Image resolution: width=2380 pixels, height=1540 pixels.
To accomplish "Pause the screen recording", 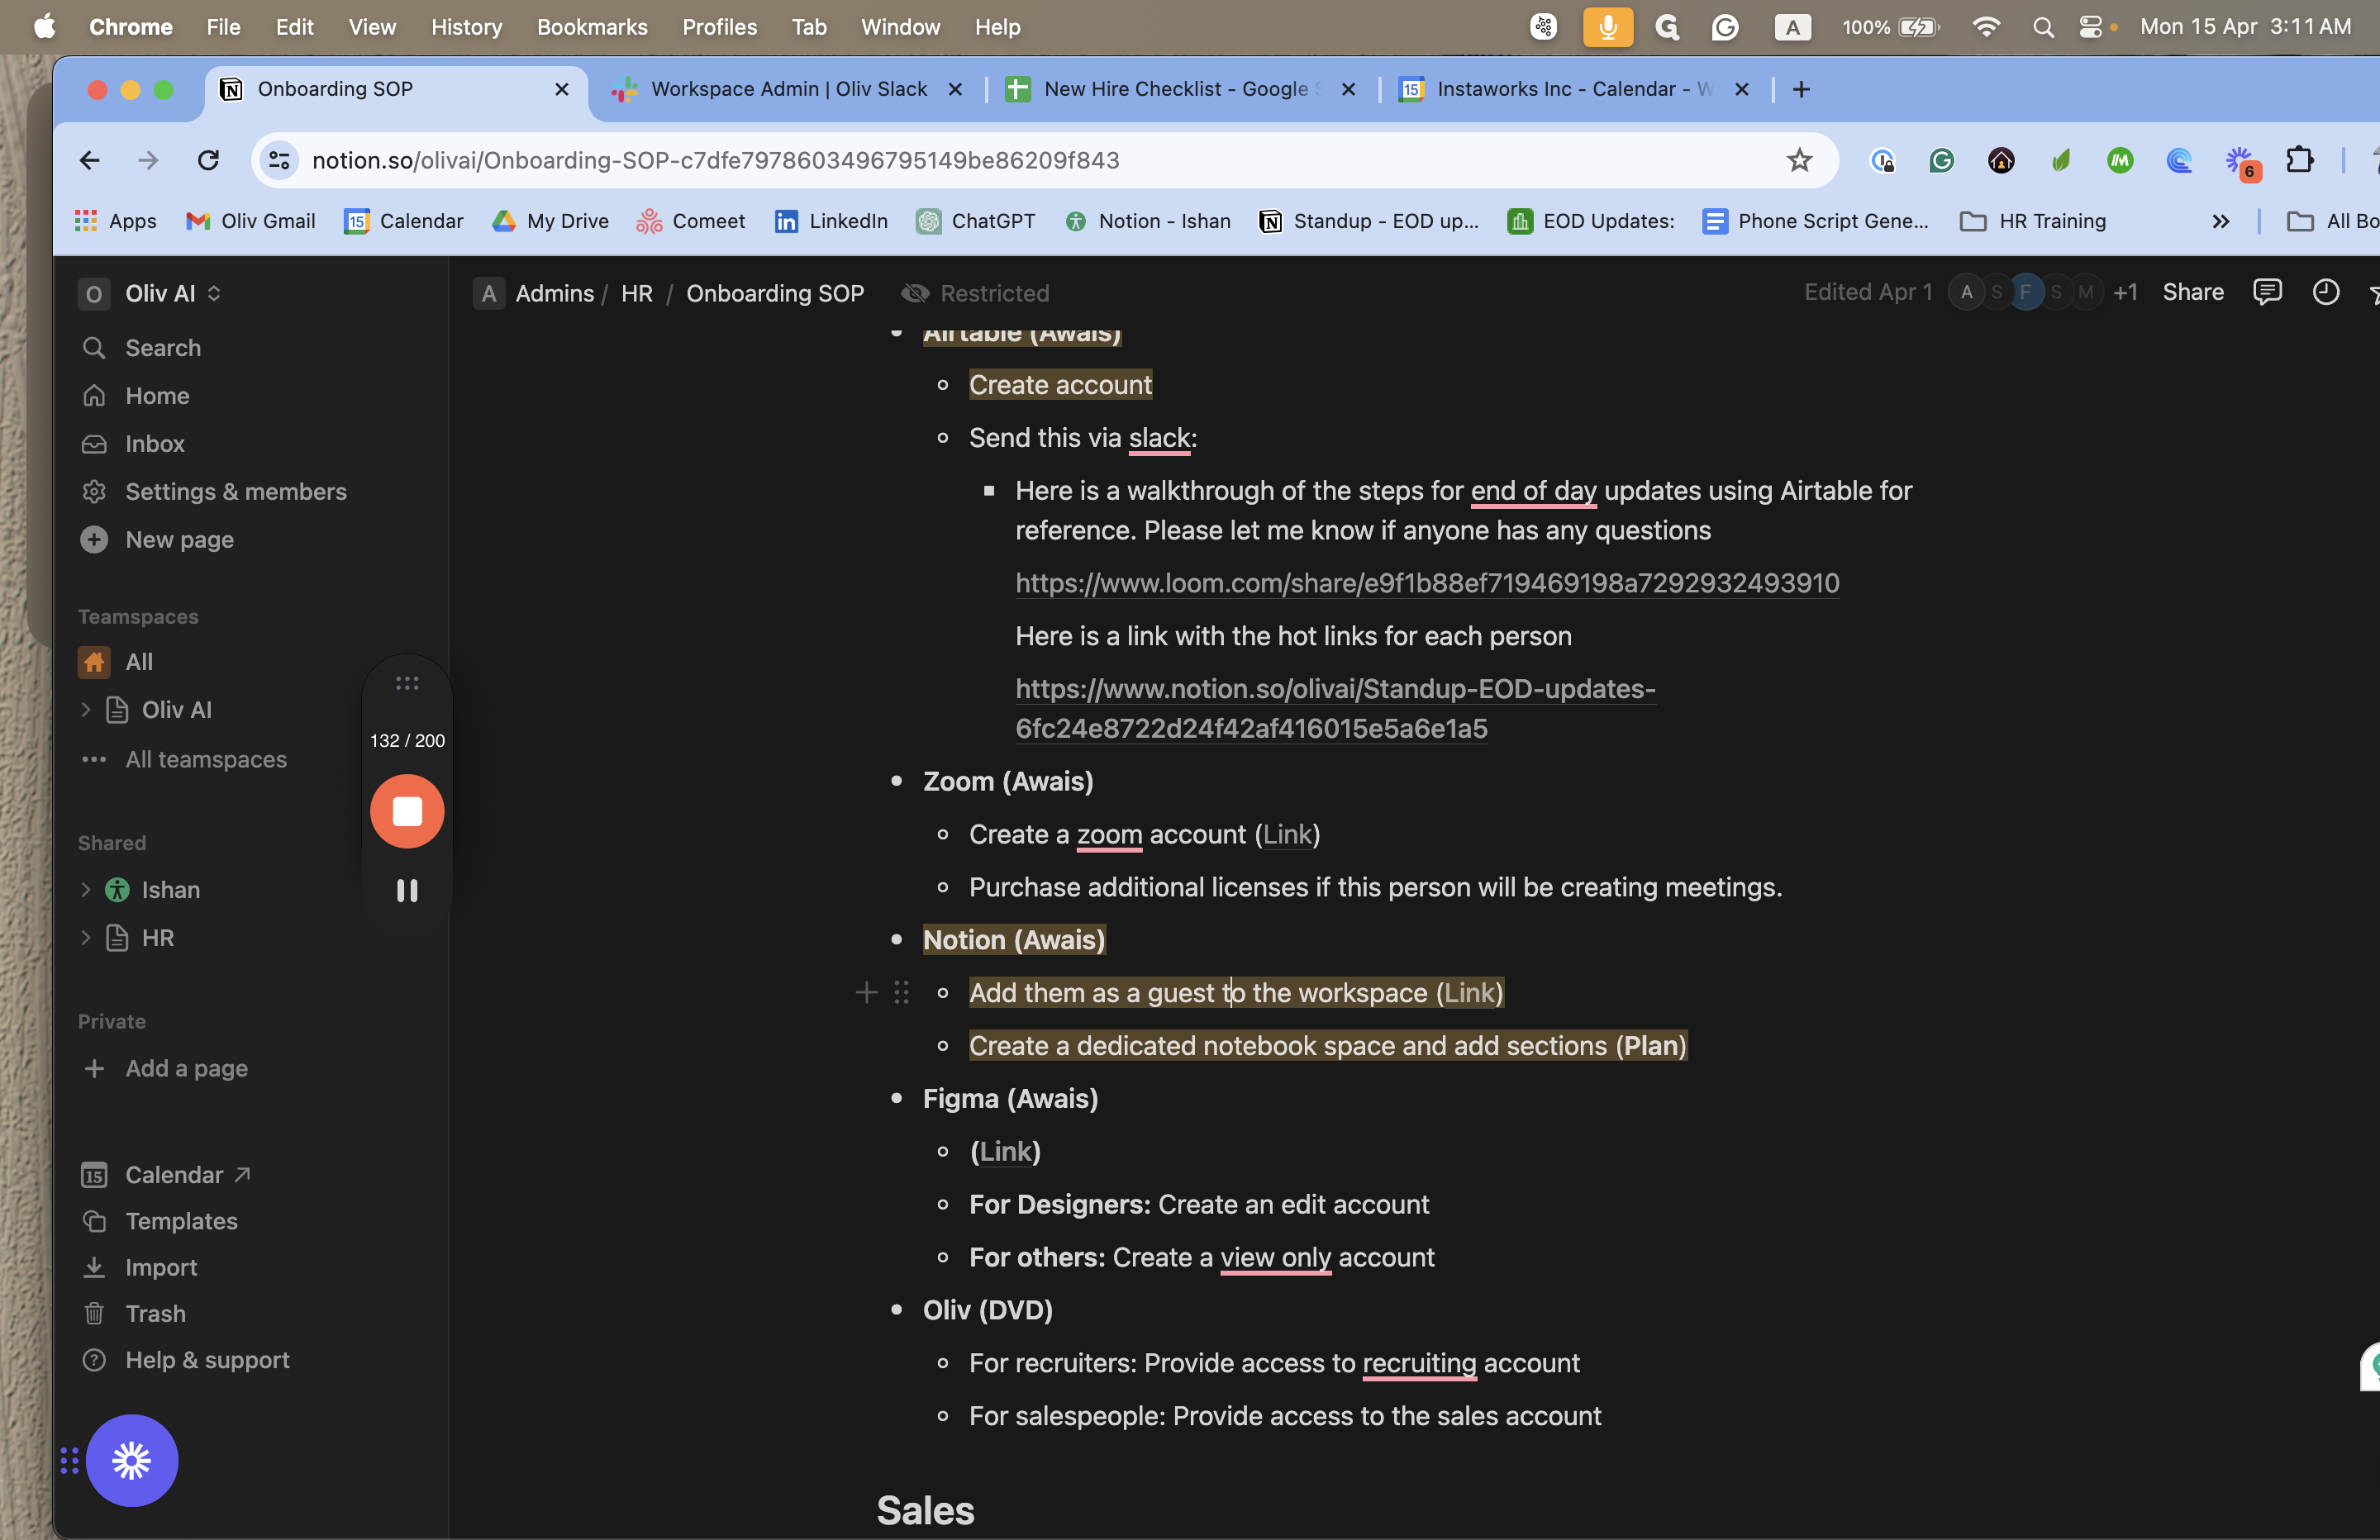I will click(x=407, y=891).
